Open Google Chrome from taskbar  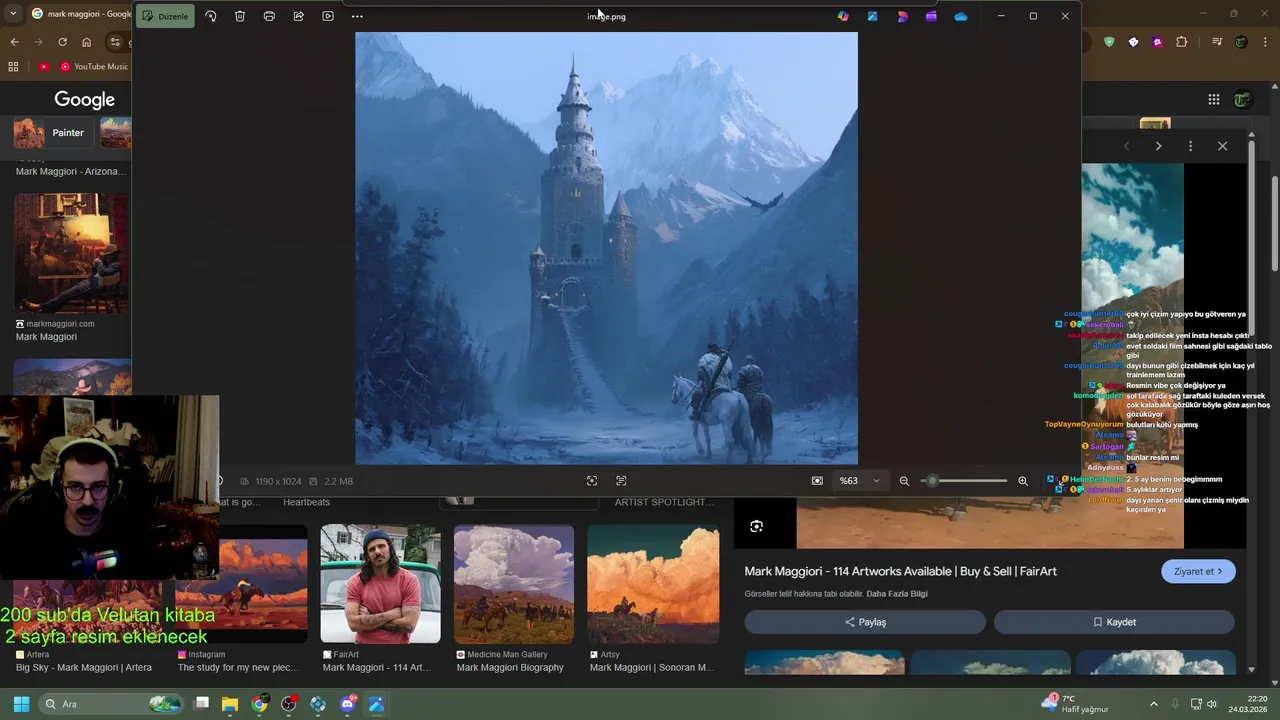click(259, 704)
